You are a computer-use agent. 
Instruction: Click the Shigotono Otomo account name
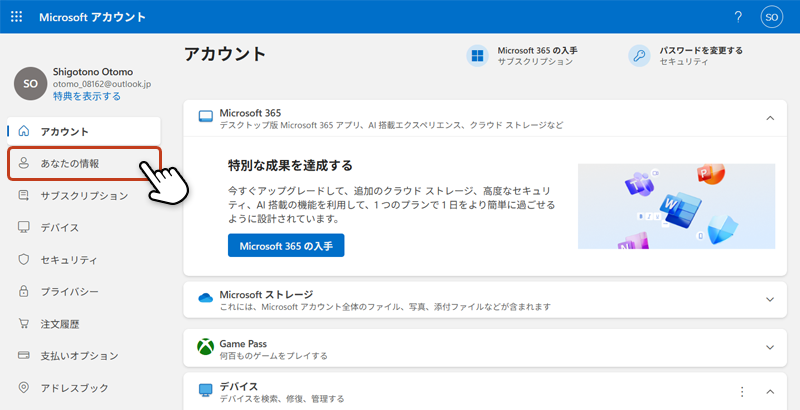pos(93,72)
